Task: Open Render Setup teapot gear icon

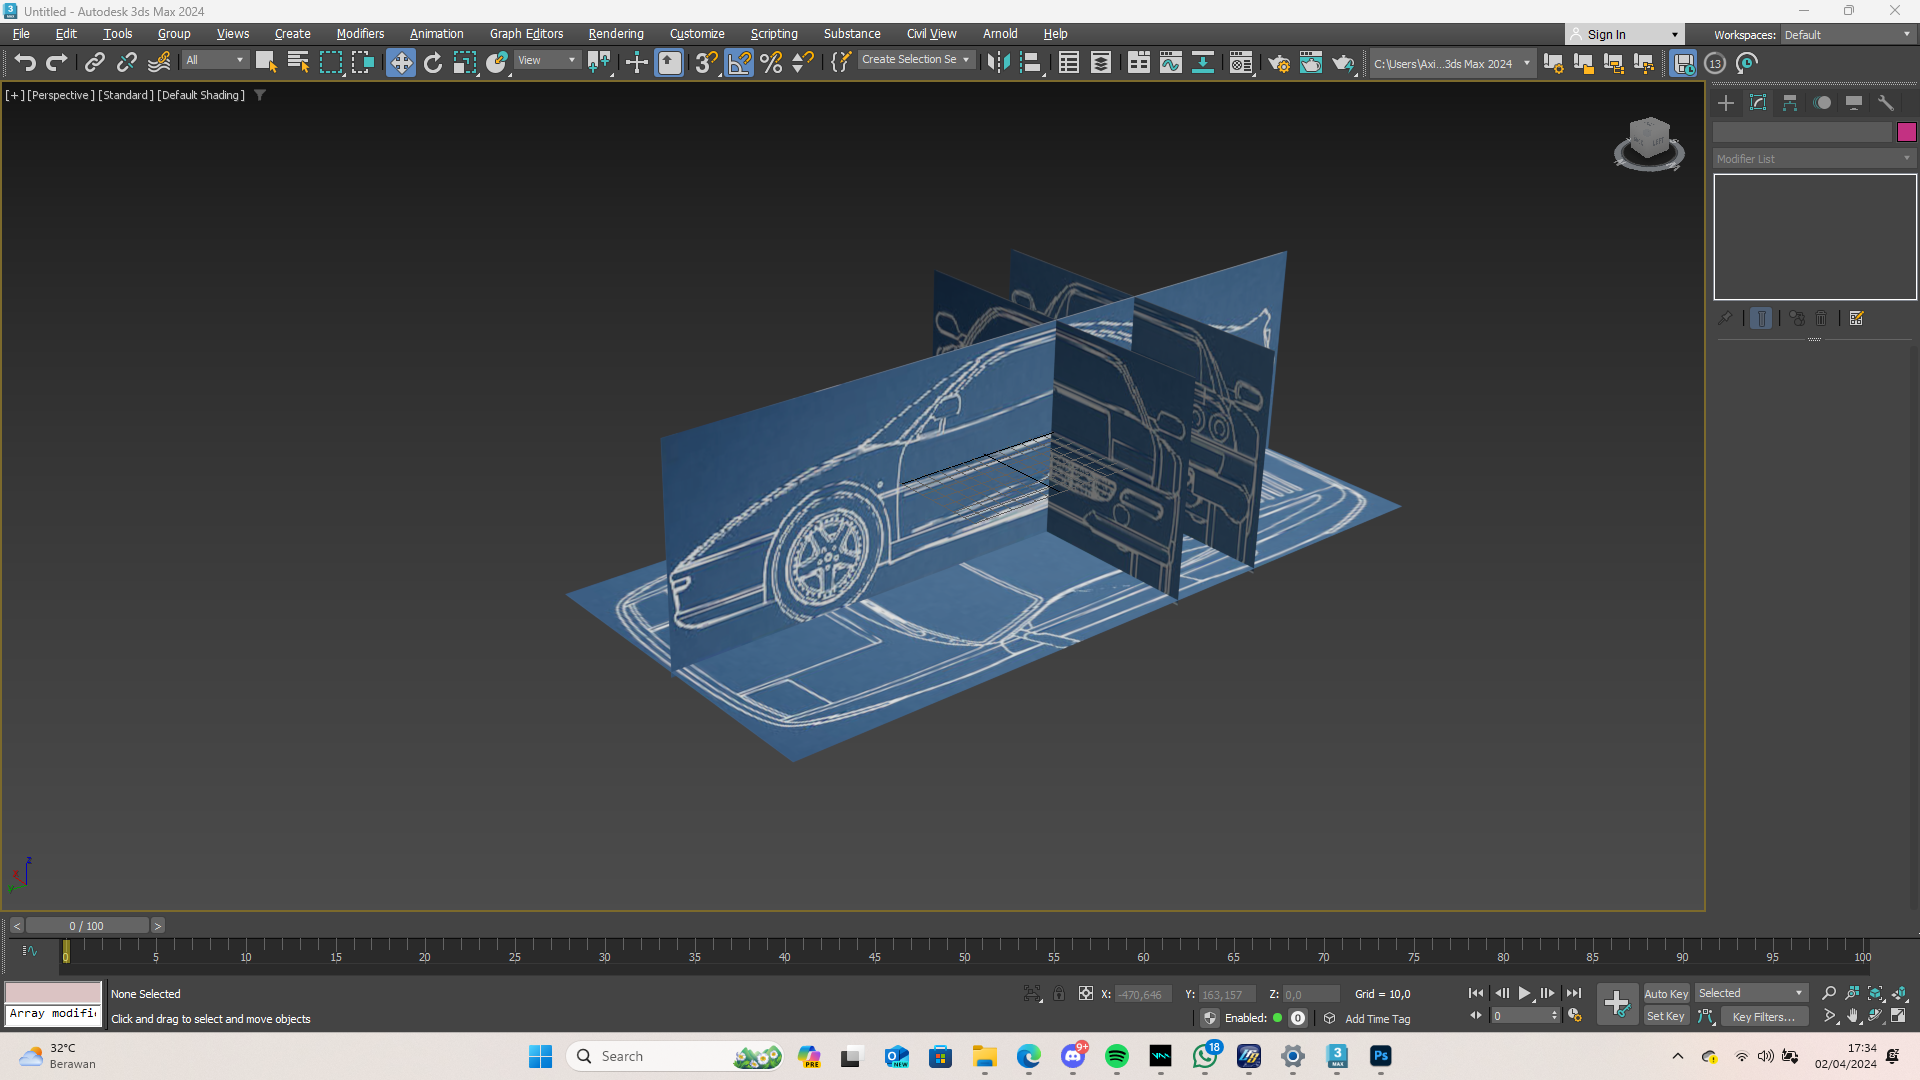Action: click(x=1279, y=63)
